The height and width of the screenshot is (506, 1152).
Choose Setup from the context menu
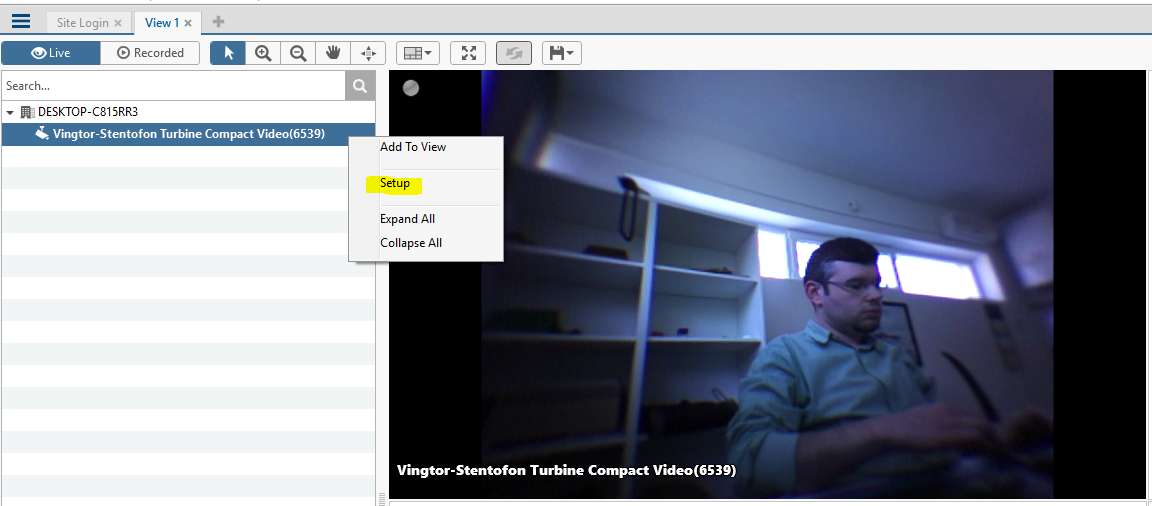tap(395, 184)
